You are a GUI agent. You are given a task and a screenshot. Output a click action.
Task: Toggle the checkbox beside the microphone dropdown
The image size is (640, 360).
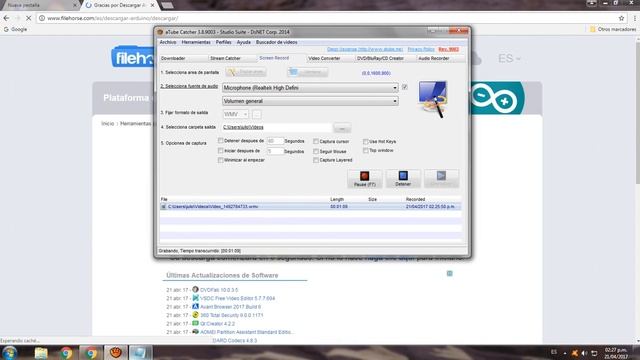[x=404, y=87]
